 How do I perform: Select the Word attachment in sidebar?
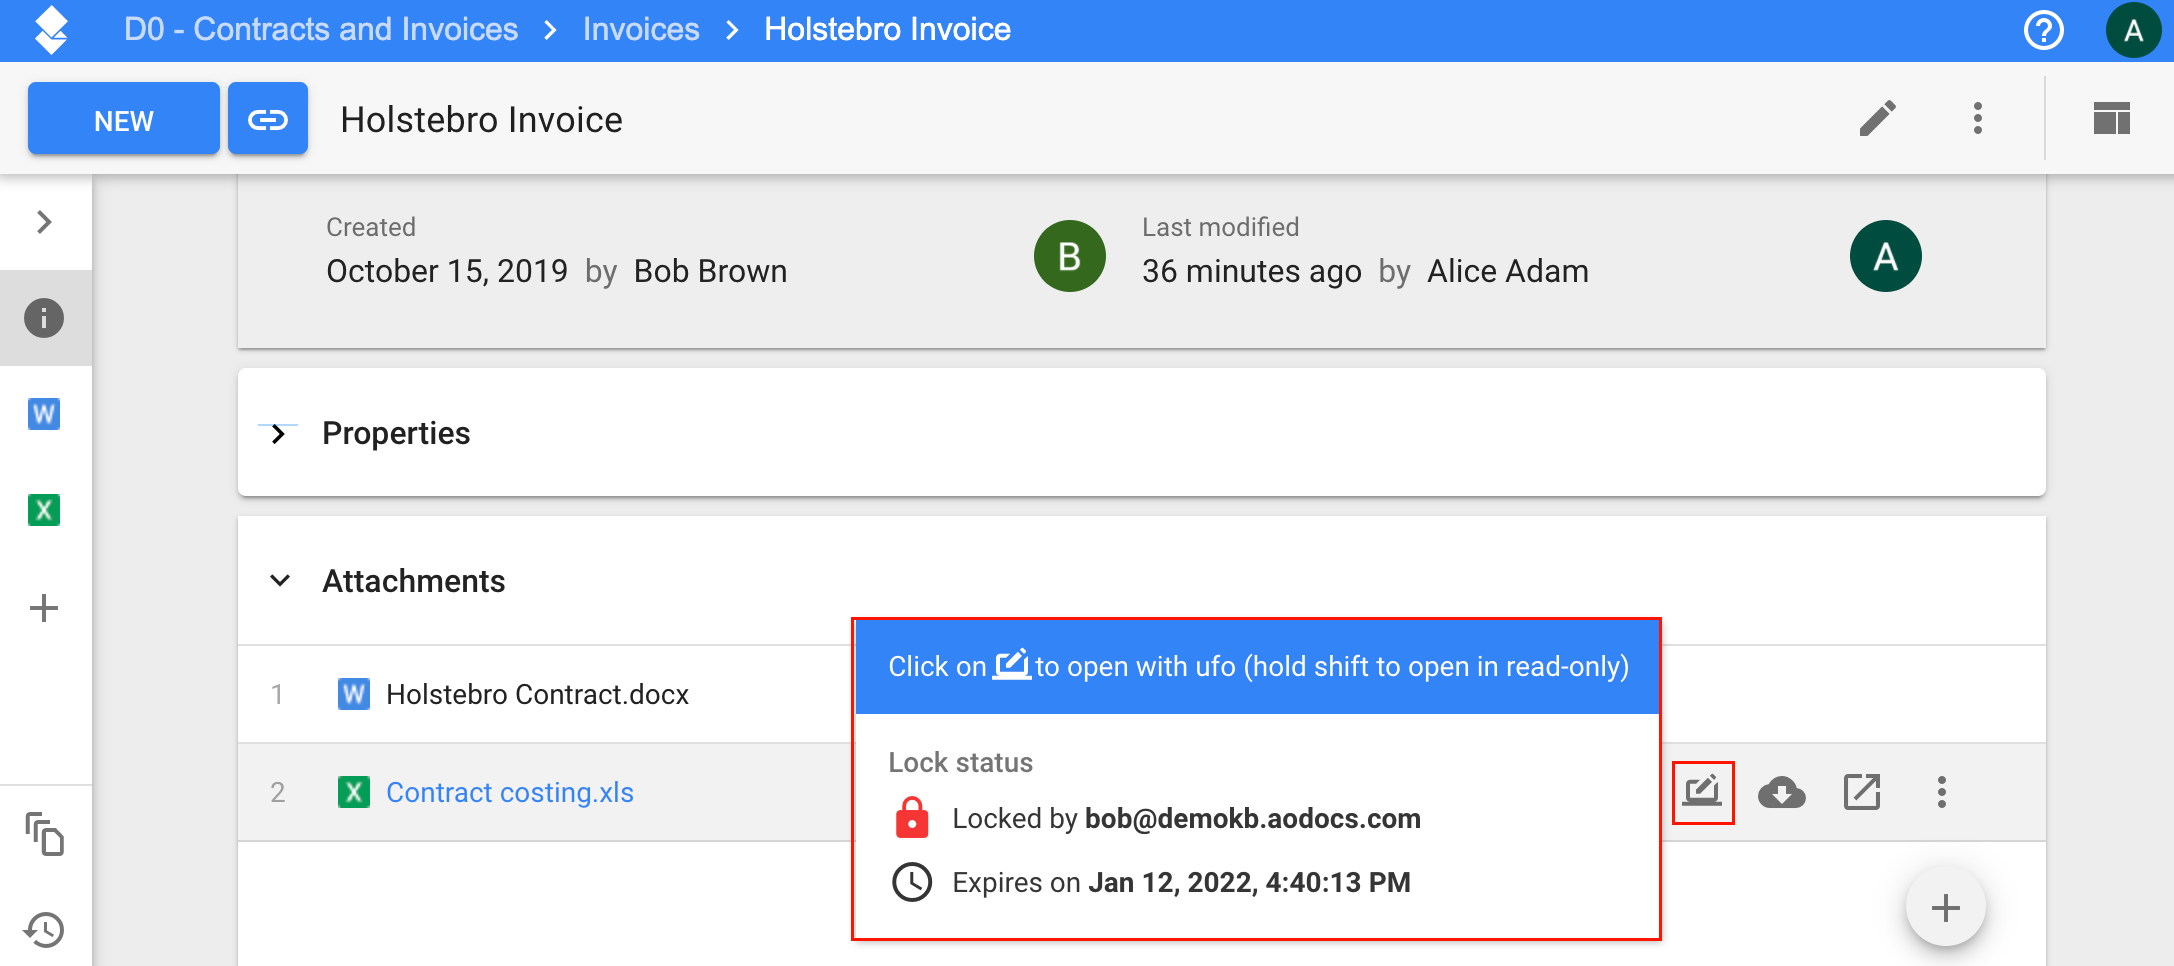point(44,413)
